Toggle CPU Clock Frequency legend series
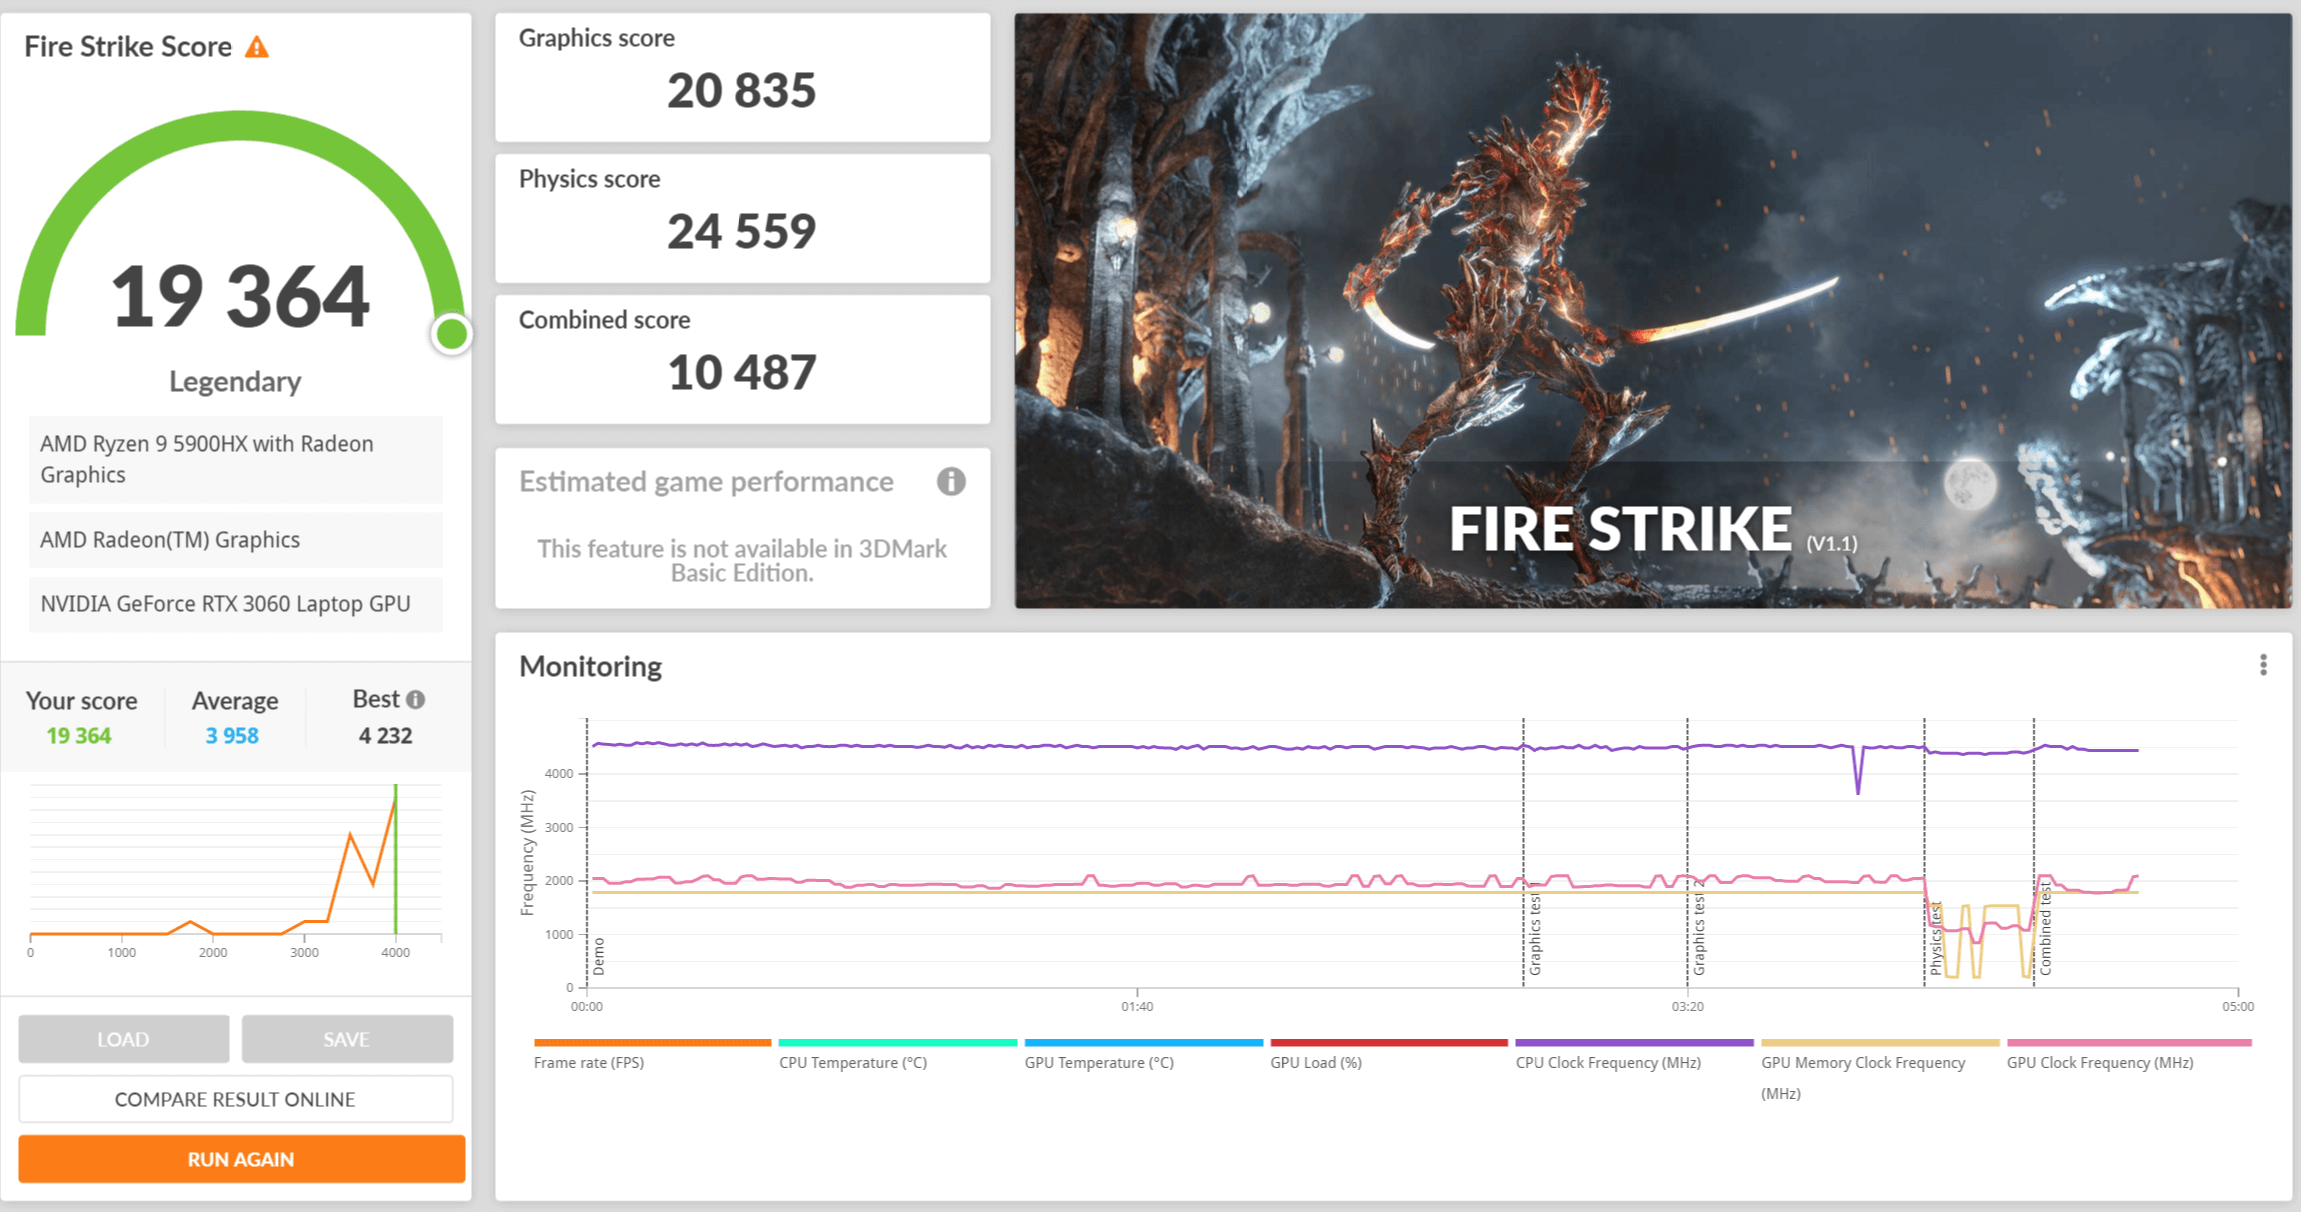The image size is (2301, 1212). (1634, 1055)
